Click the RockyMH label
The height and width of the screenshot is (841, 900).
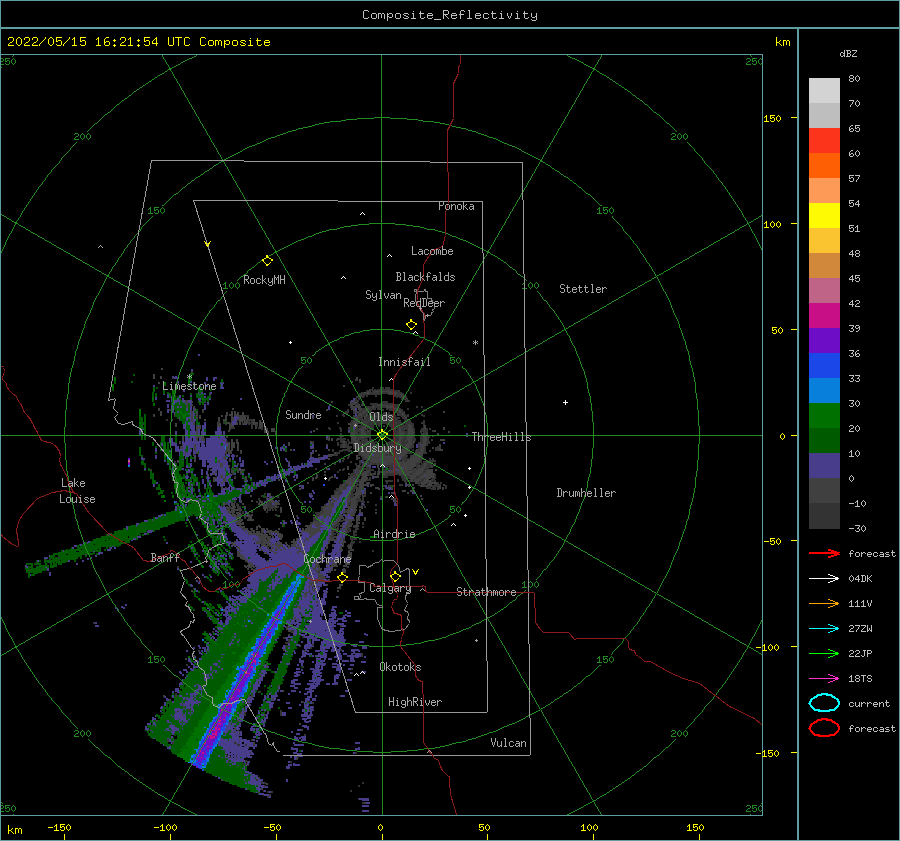tap(264, 280)
